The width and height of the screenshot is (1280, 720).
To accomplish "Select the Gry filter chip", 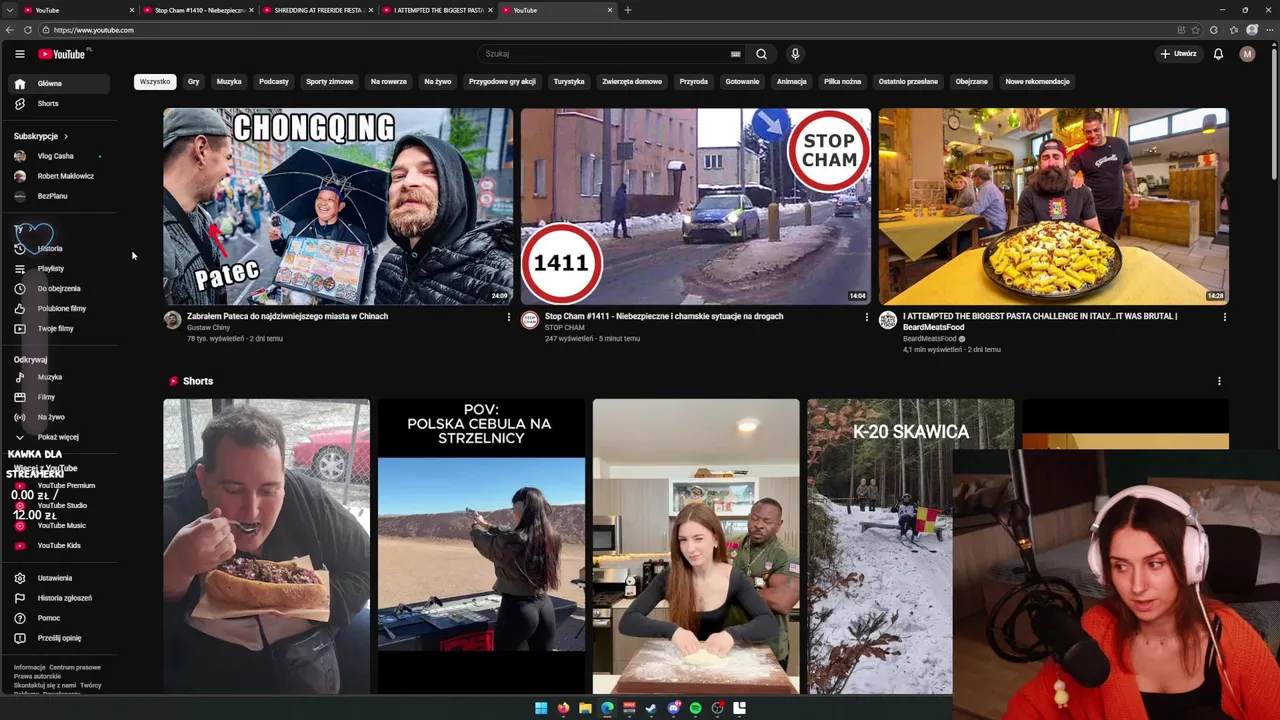I will click(x=193, y=82).
